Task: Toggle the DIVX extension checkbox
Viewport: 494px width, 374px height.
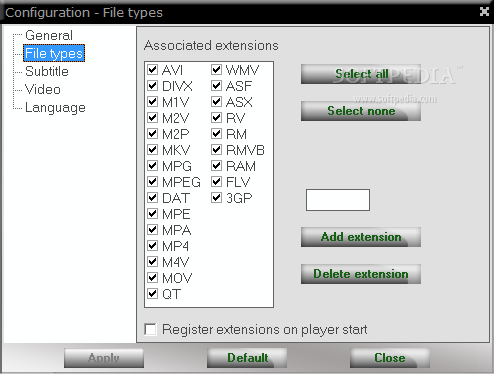Action: 153,86
